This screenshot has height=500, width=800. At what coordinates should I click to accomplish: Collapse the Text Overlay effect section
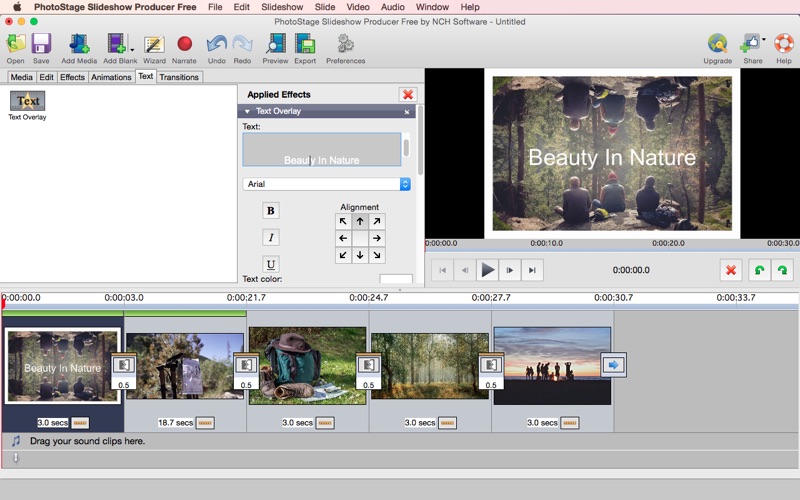pos(247,112)
